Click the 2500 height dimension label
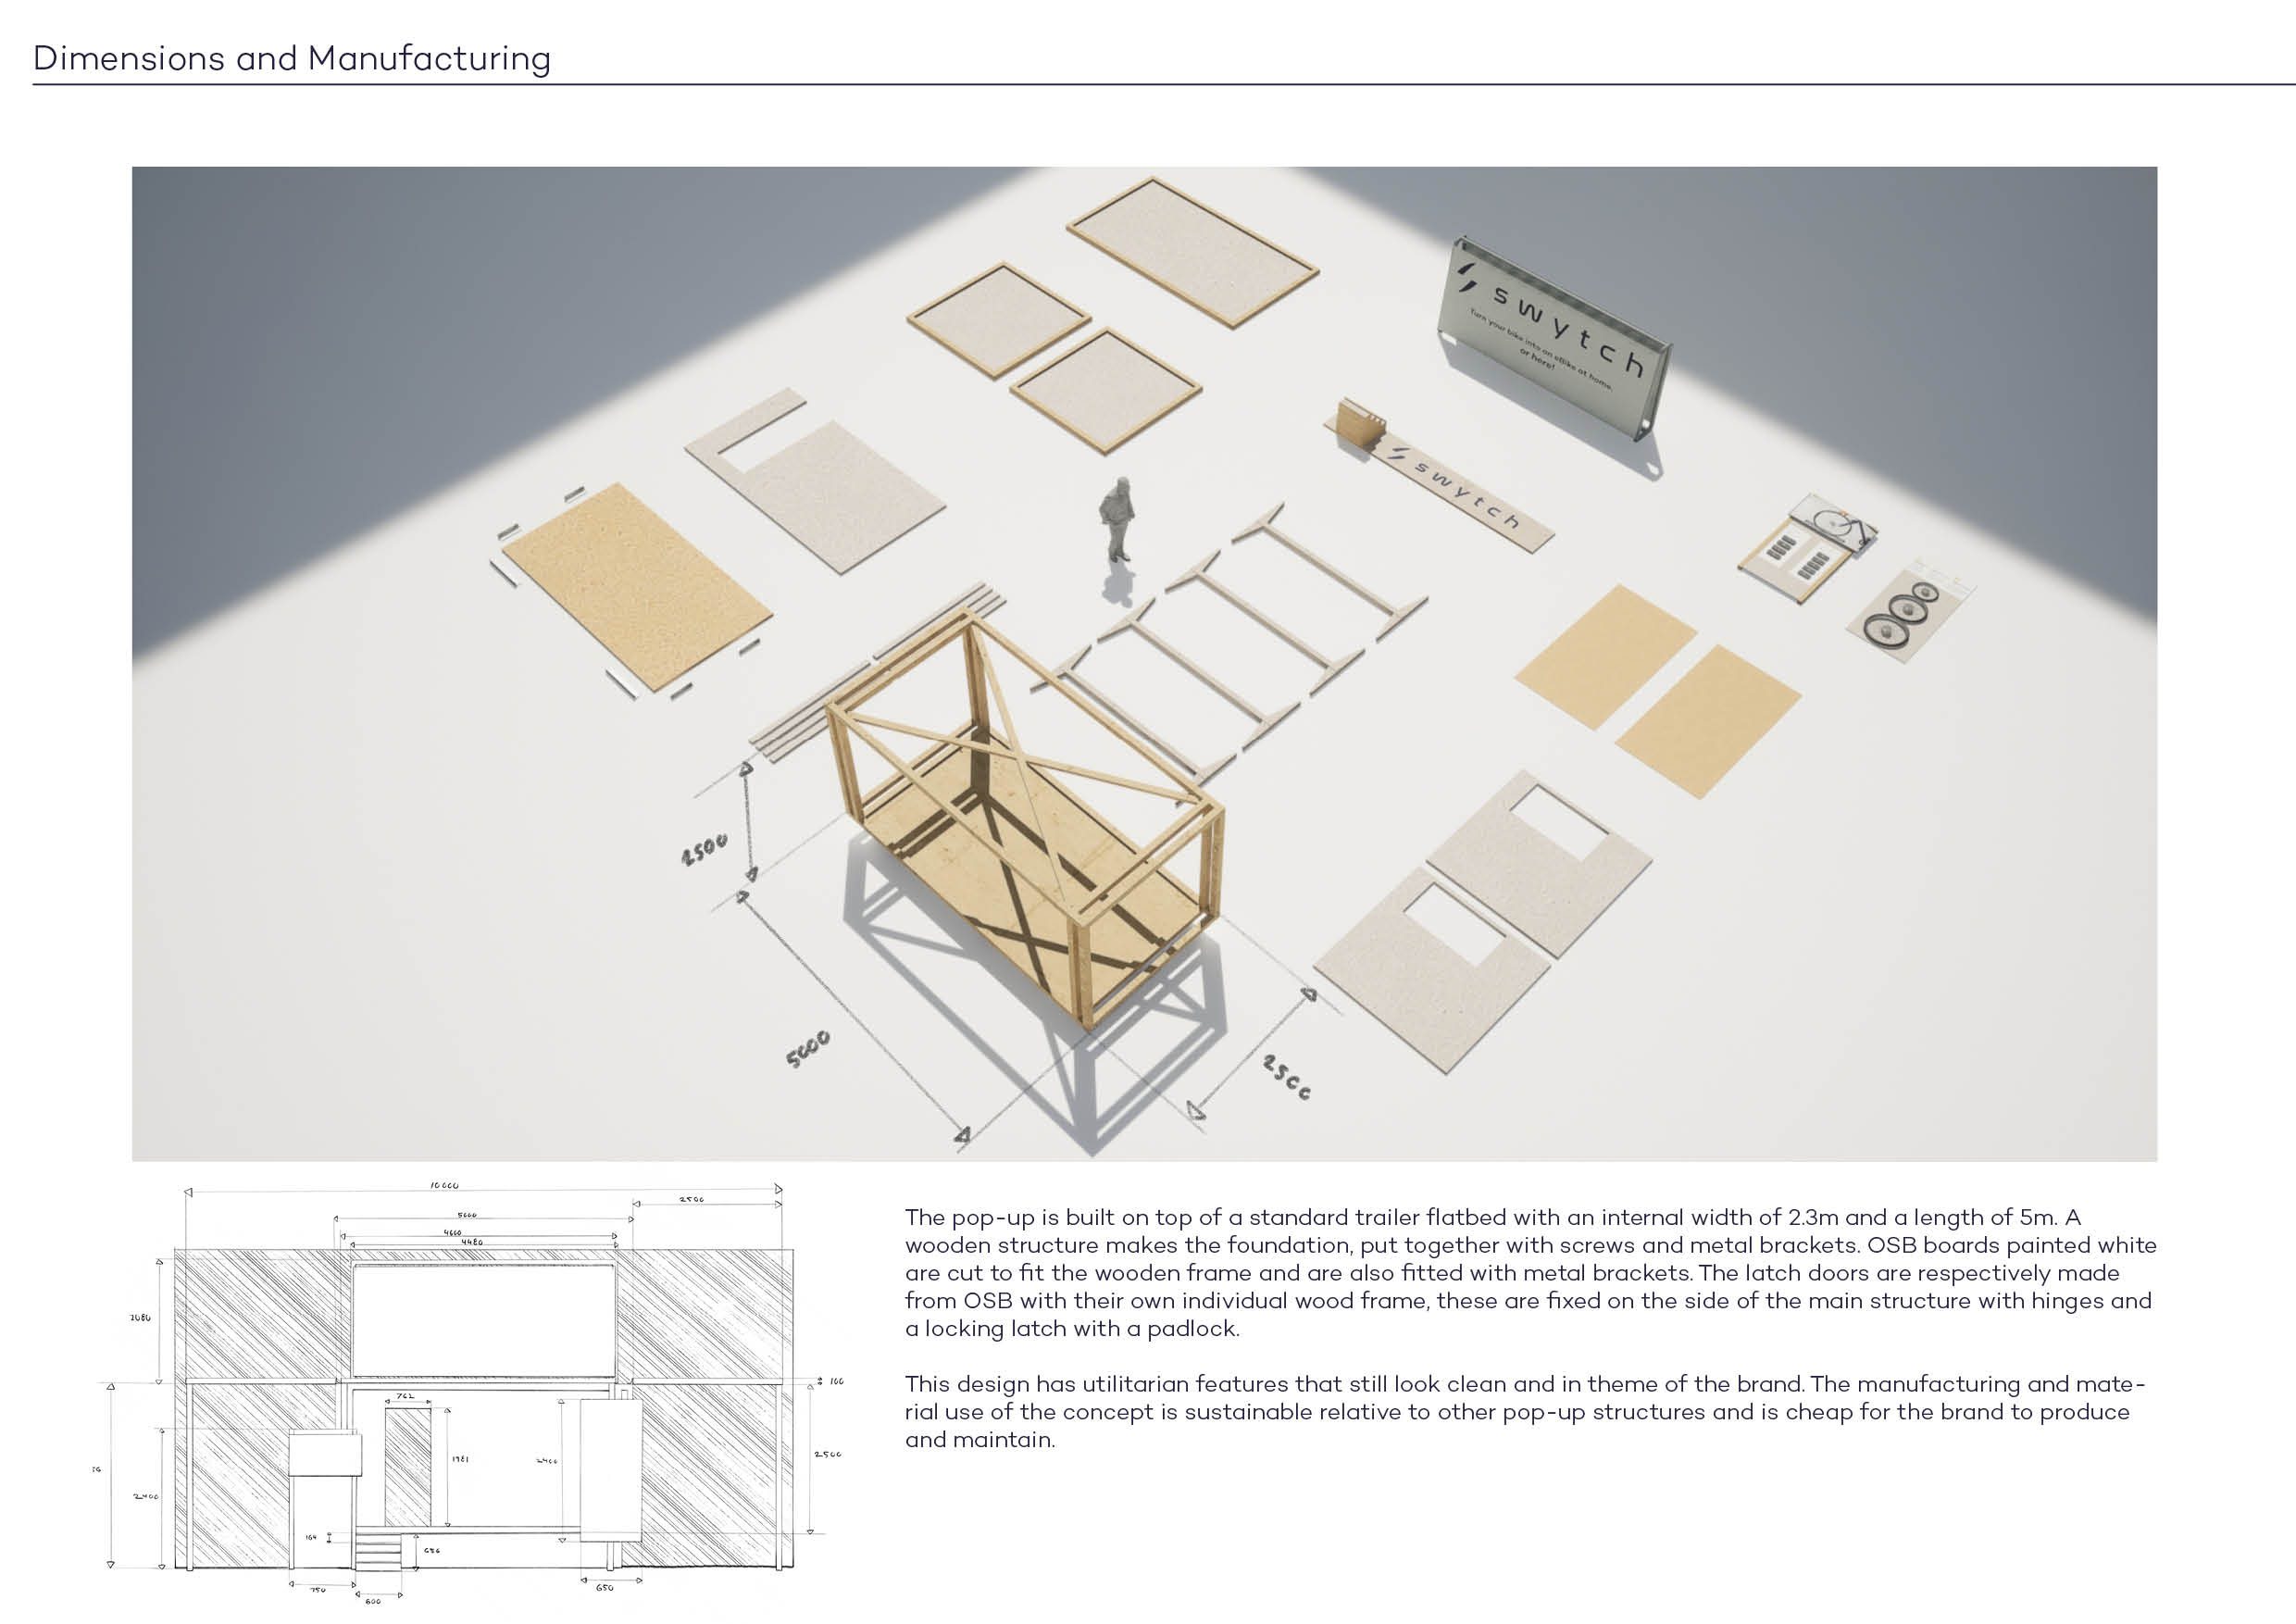 704,849
